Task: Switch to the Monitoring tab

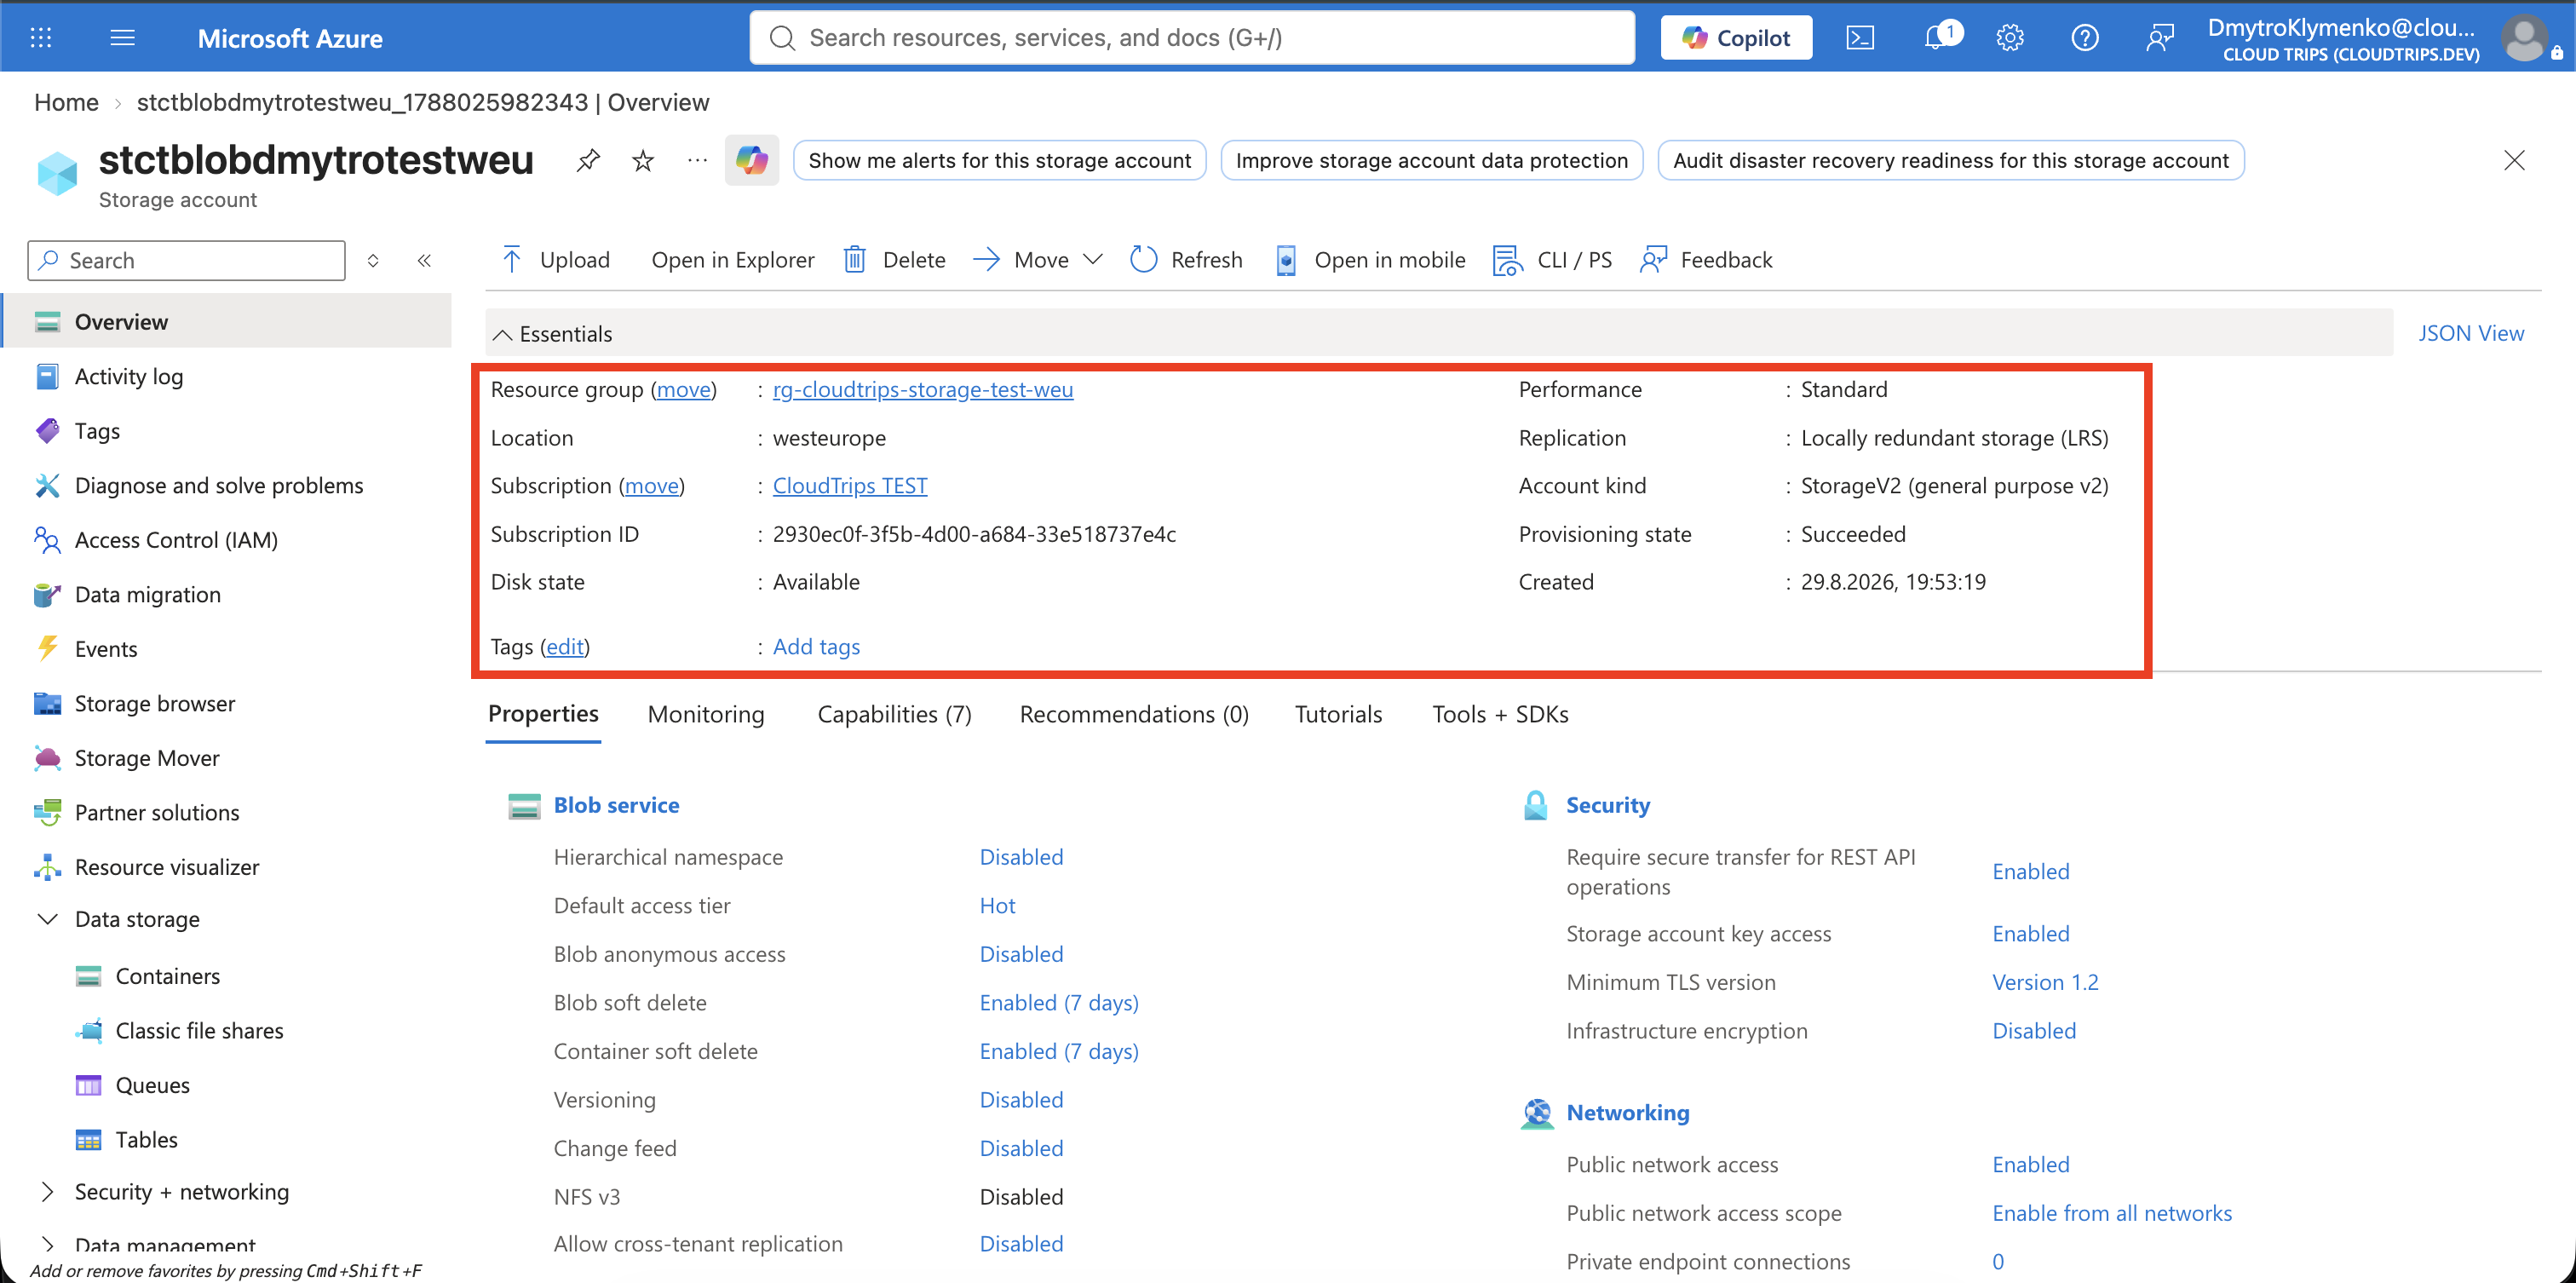Action: tap(706, 714)
